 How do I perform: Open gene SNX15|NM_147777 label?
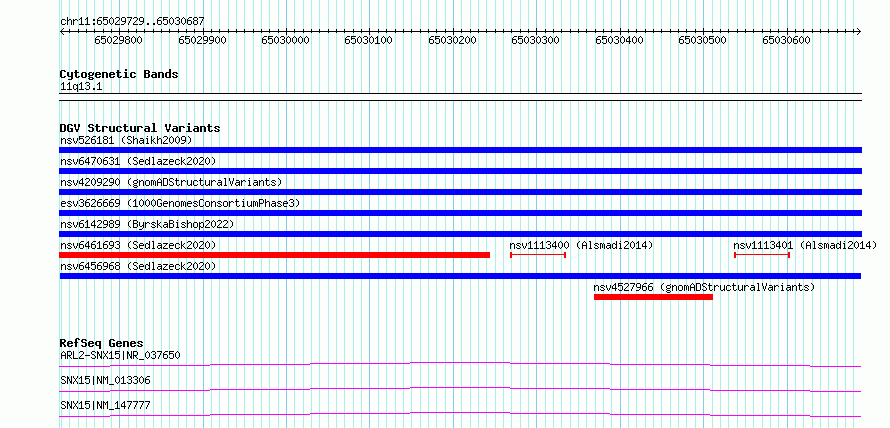click(105, 405)
